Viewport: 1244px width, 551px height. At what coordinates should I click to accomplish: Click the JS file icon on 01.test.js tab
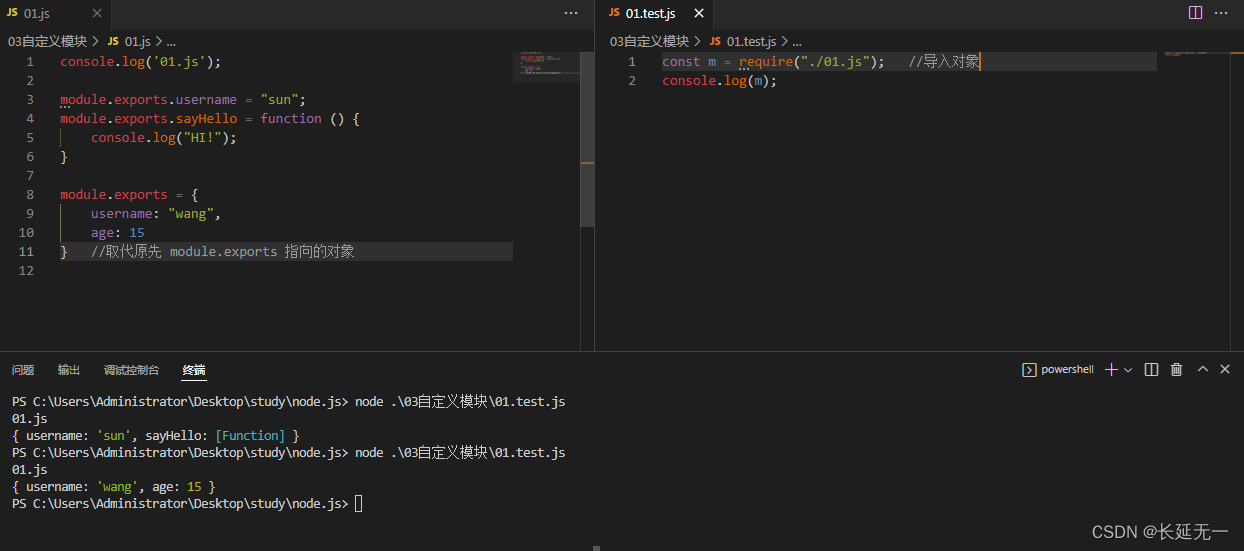[x=614, y=14]
